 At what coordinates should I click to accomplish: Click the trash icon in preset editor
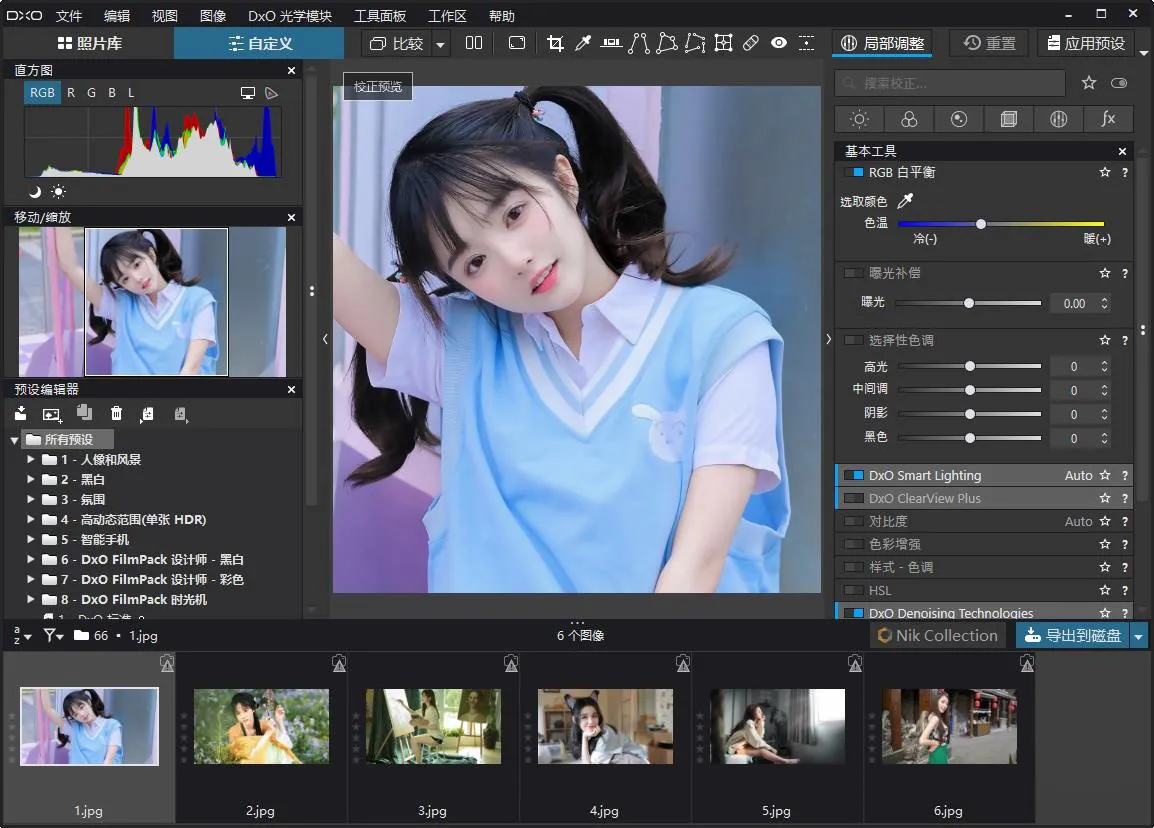click(116, 413)
